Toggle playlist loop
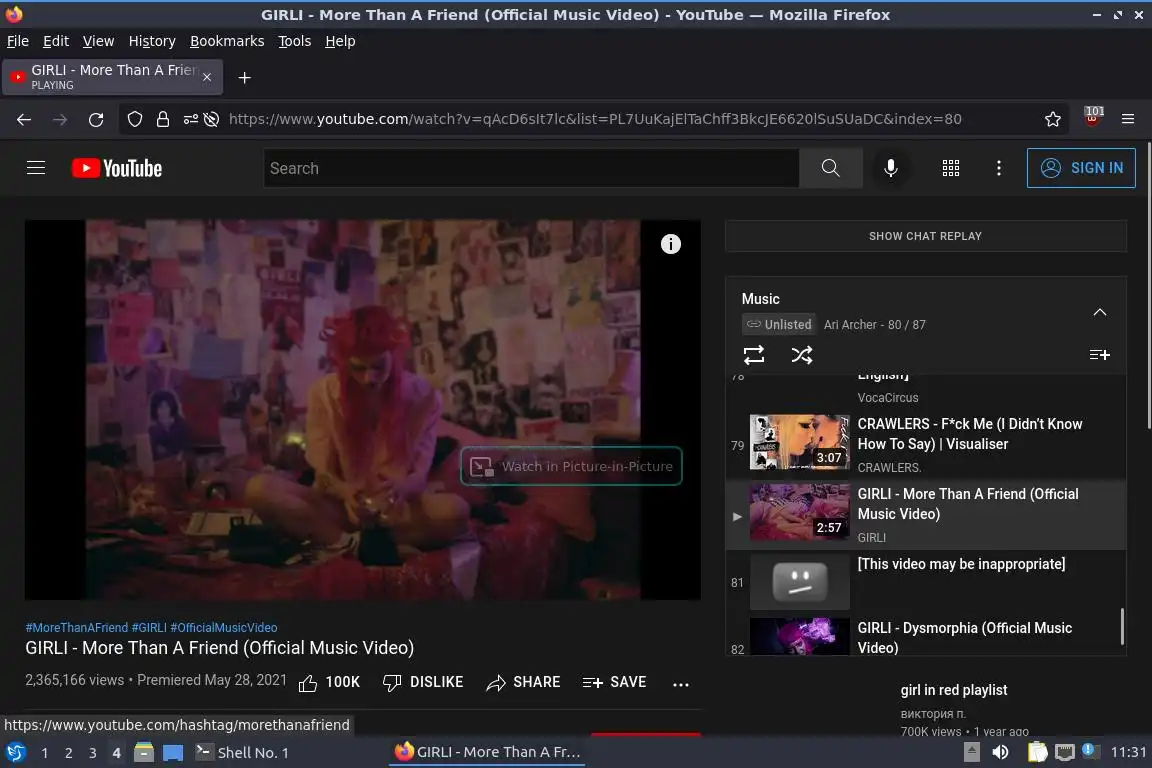1152x768 pixels. pyautogui.click(x=754, y=355)
